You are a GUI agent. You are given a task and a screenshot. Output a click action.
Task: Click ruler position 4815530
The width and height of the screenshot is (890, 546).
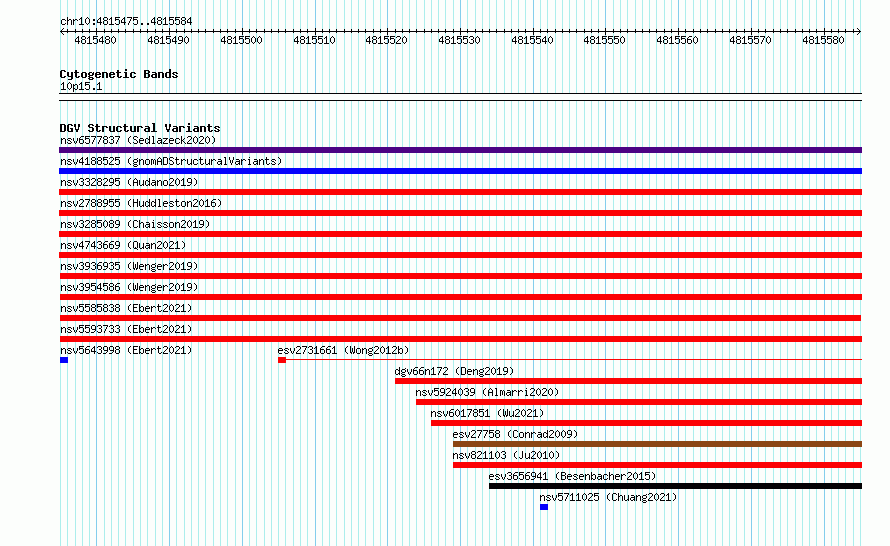(x=459, y=40)
